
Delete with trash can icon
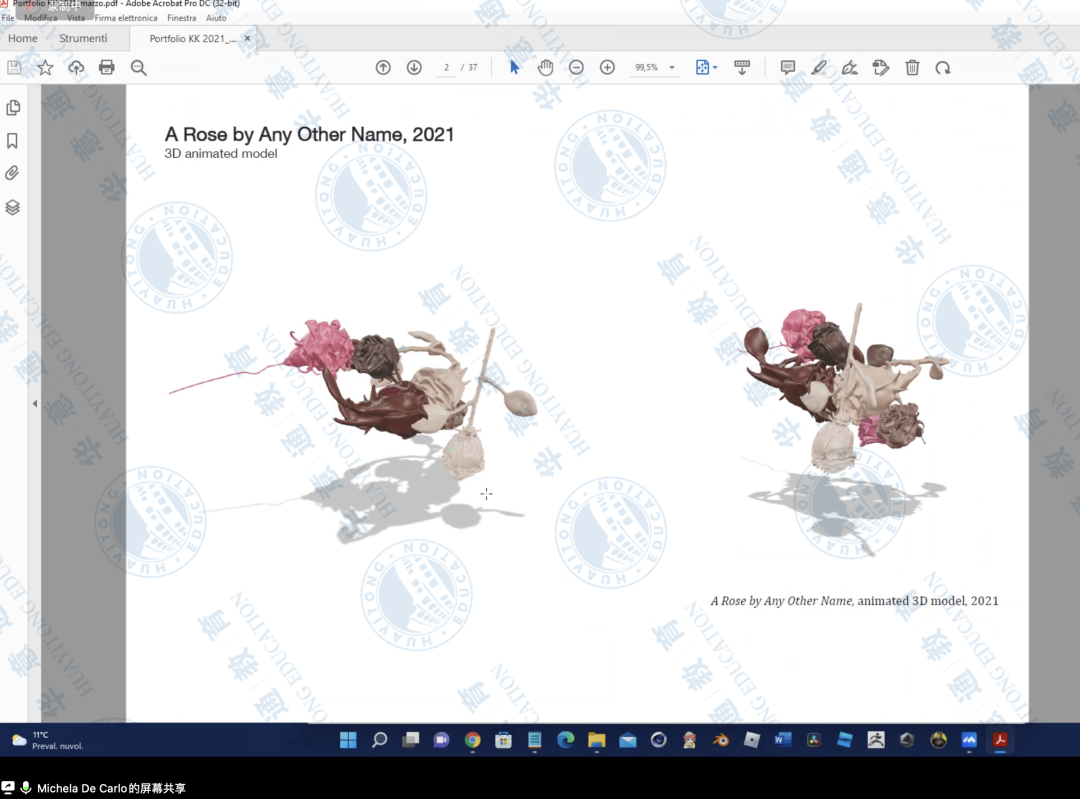click(x=912, y=68)
